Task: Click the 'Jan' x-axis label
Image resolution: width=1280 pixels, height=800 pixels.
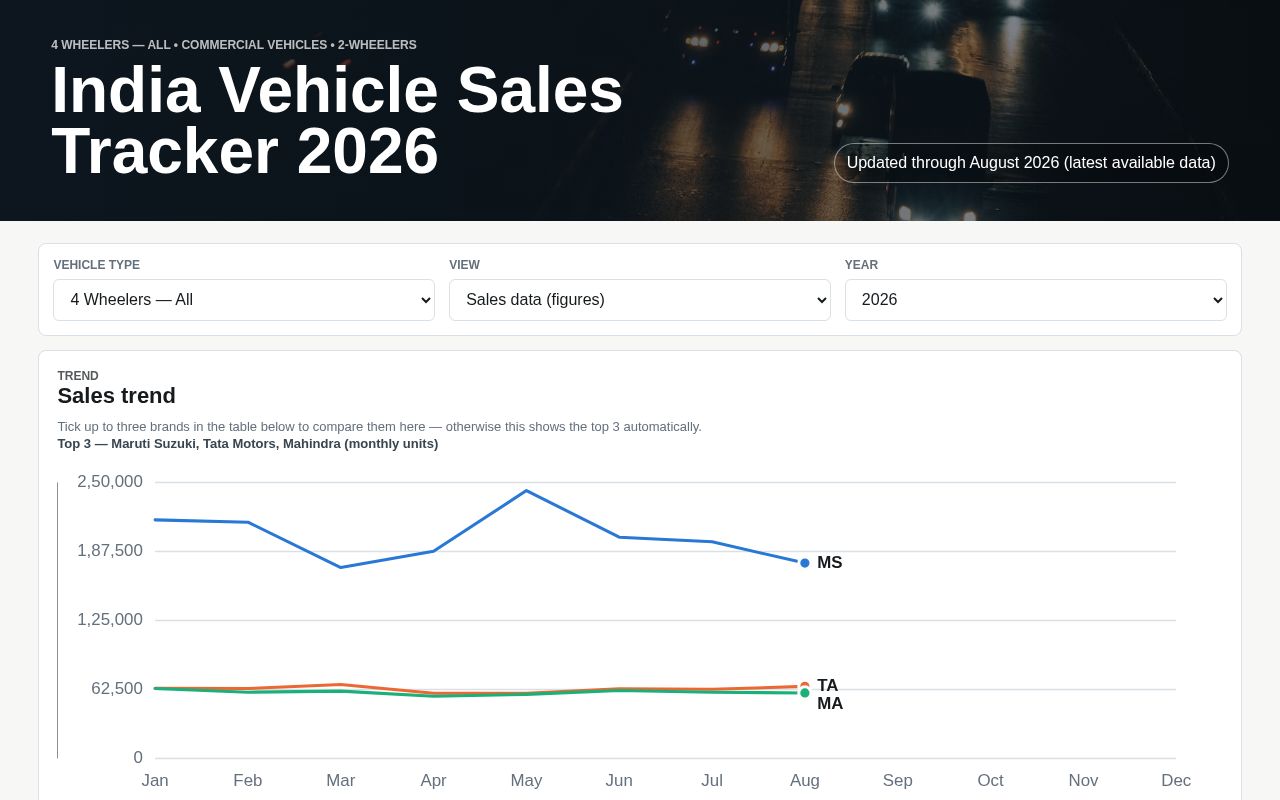Action: pyautogui.click(x=155, y=781)
